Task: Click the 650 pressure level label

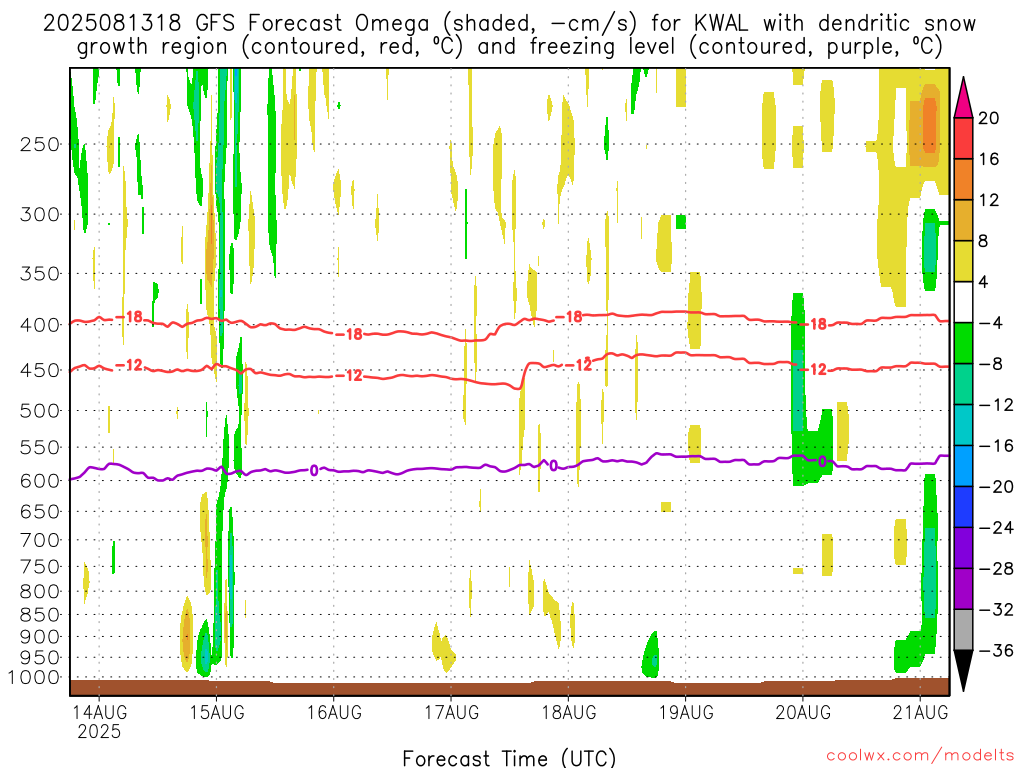Action: (x=40, y=511)
